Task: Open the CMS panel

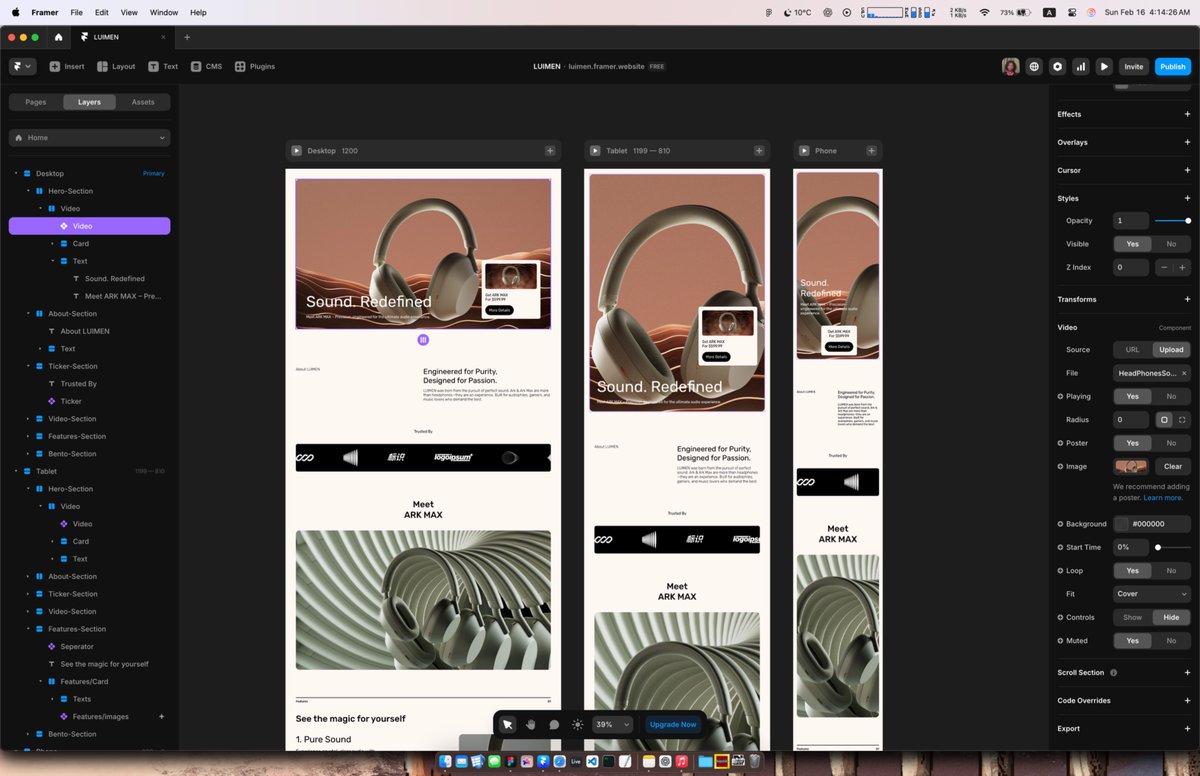Action: [x=206, y=66]
